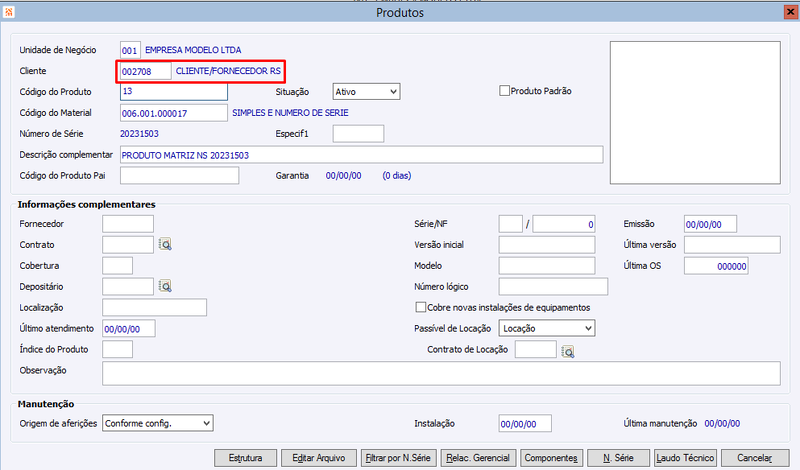Click the Editar Arquivo button

318,458
